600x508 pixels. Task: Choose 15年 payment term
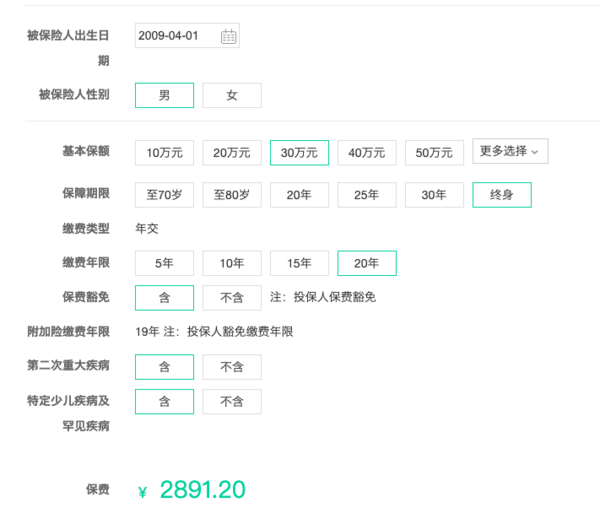(299, 263)
